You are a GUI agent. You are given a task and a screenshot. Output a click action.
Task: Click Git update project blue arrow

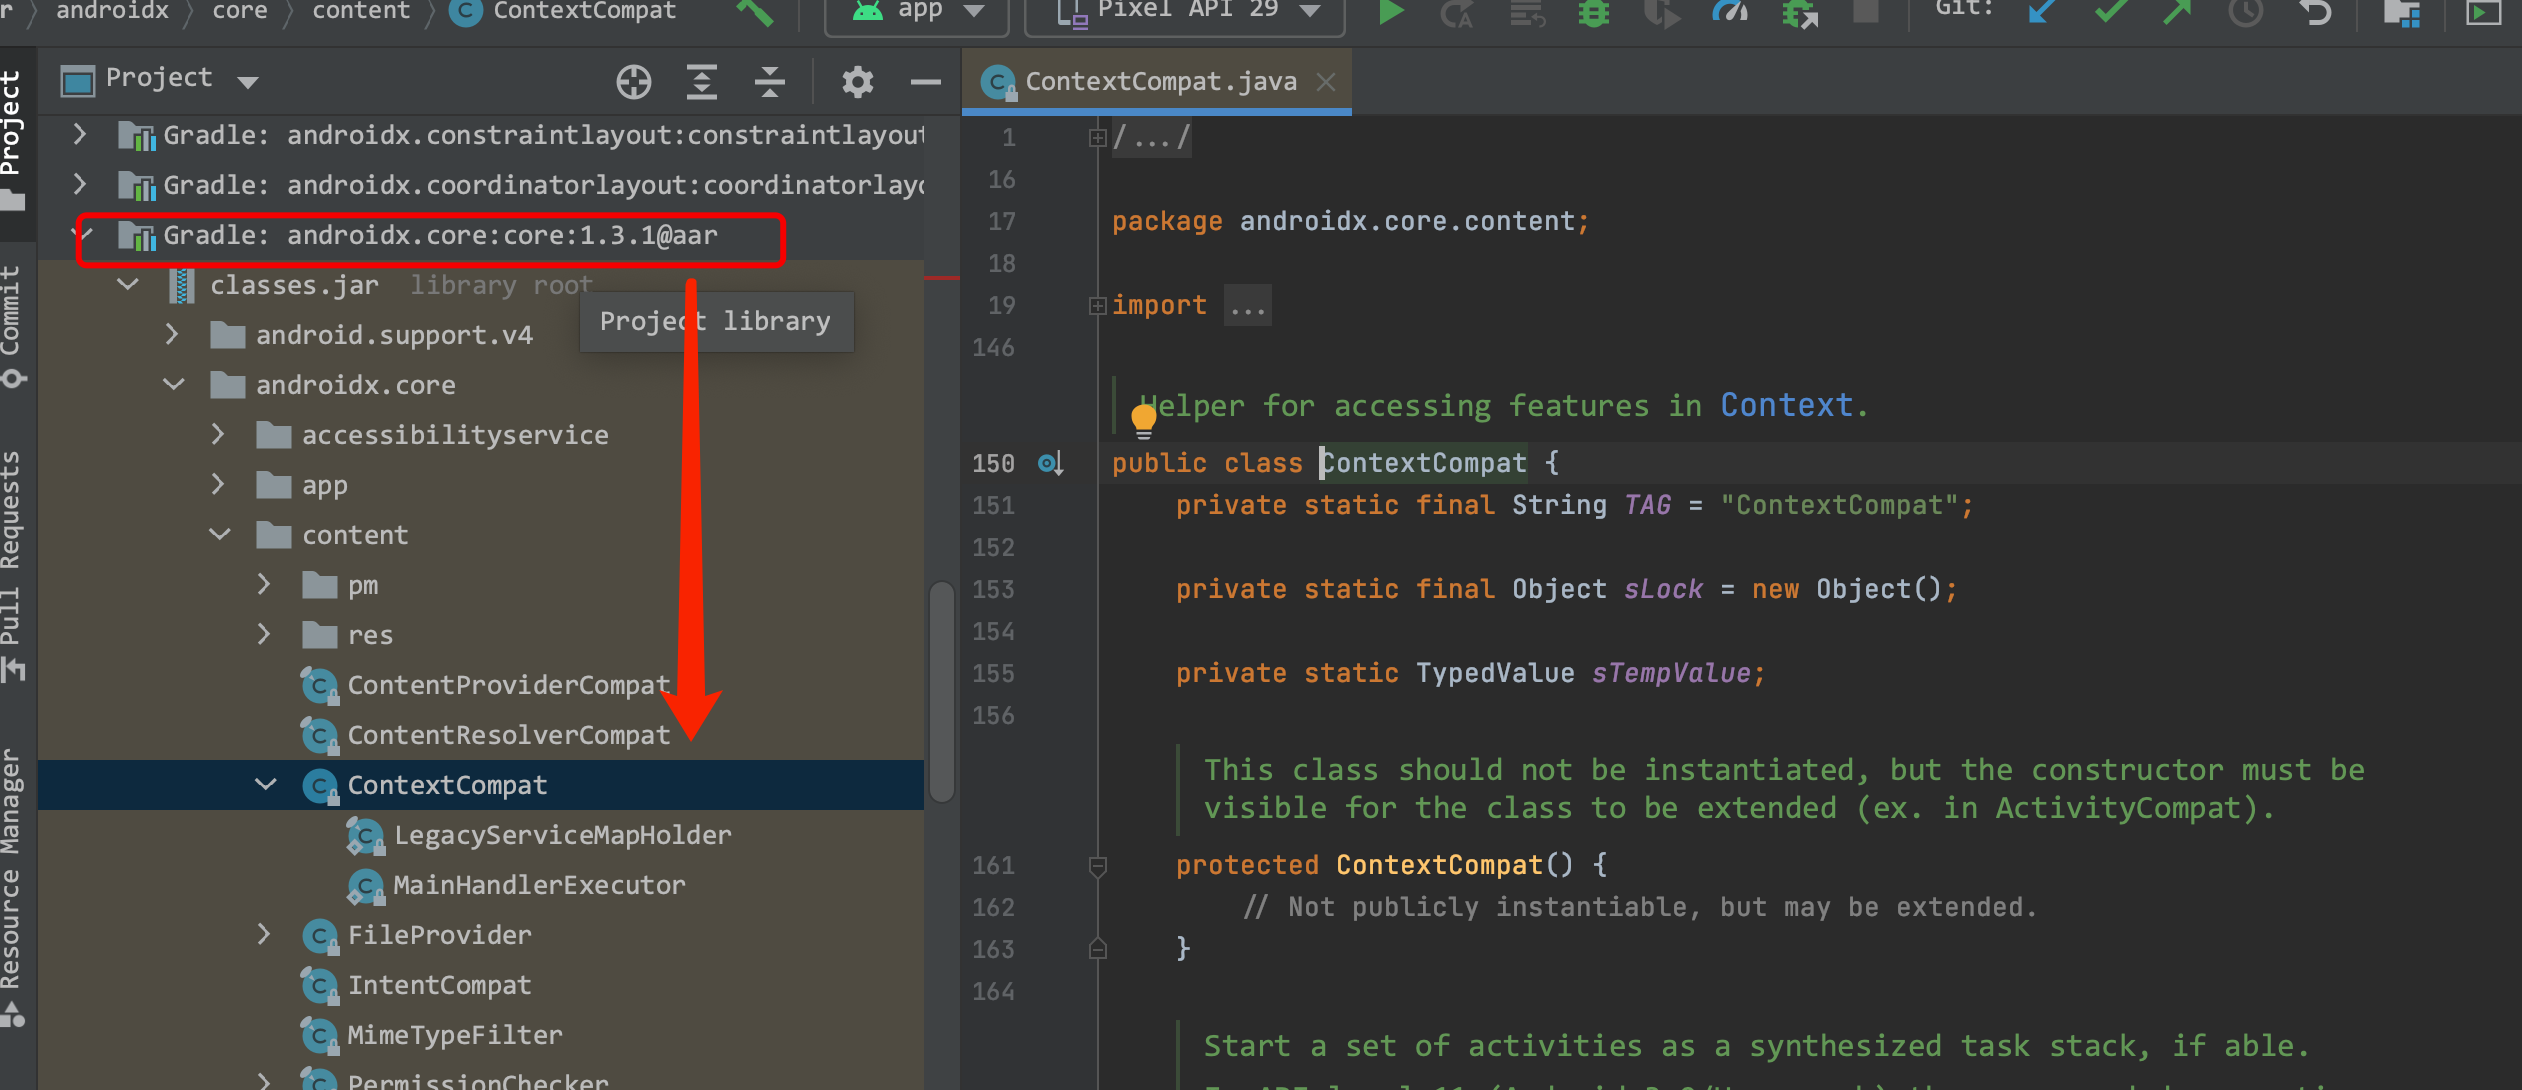[2042, 12]
